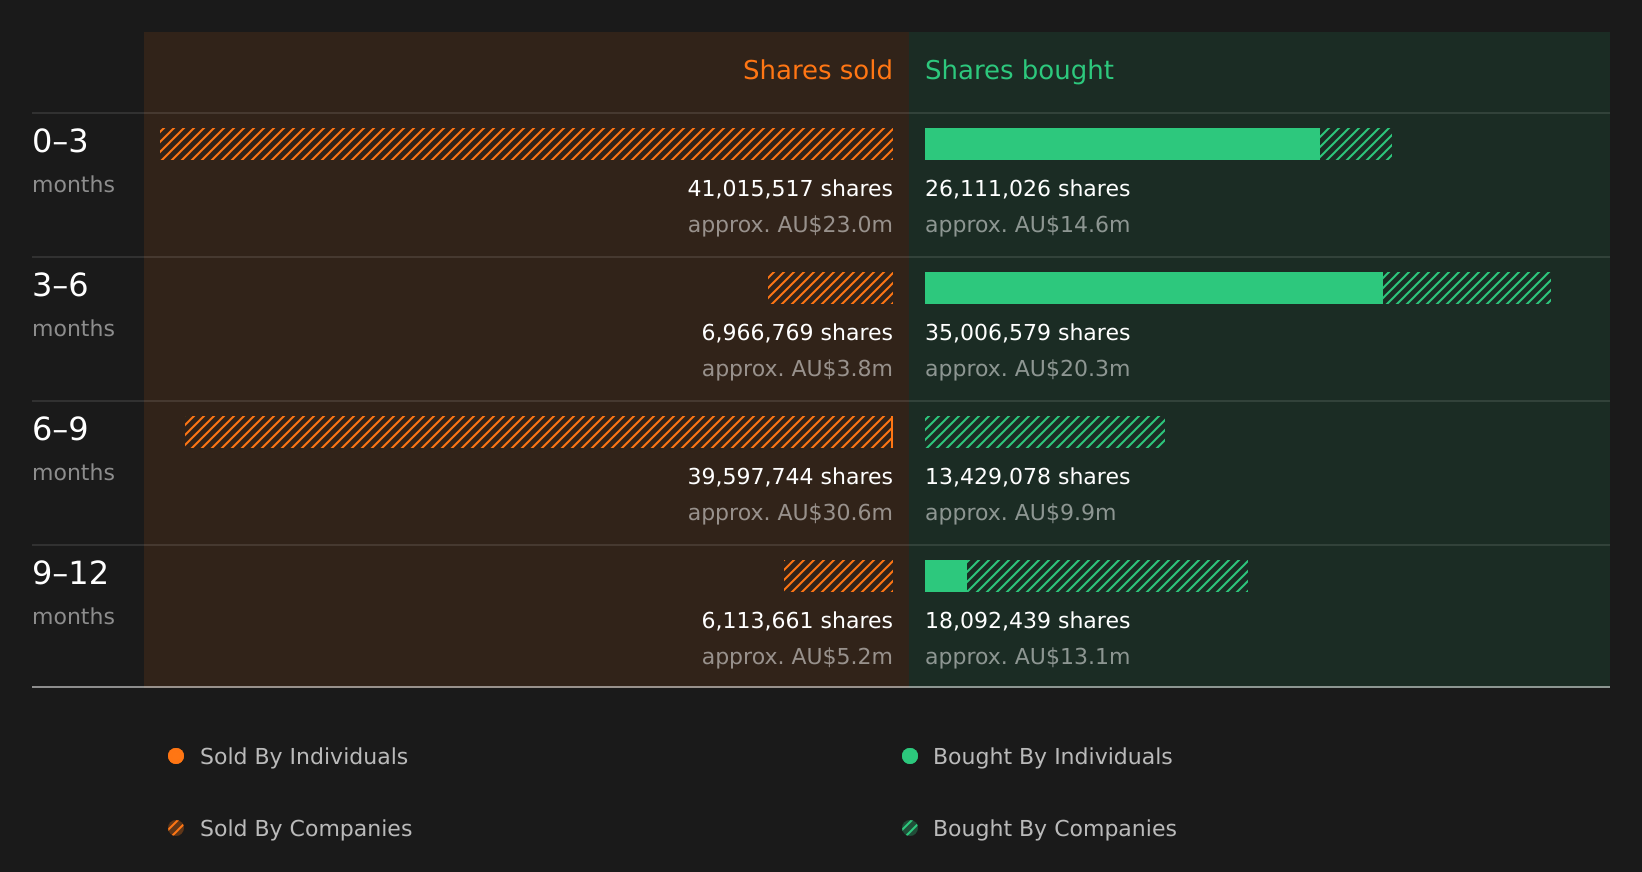Click the 26,111,026 shares value
The width and height of the screenshot is (1642, 872).
[1027, 189]
